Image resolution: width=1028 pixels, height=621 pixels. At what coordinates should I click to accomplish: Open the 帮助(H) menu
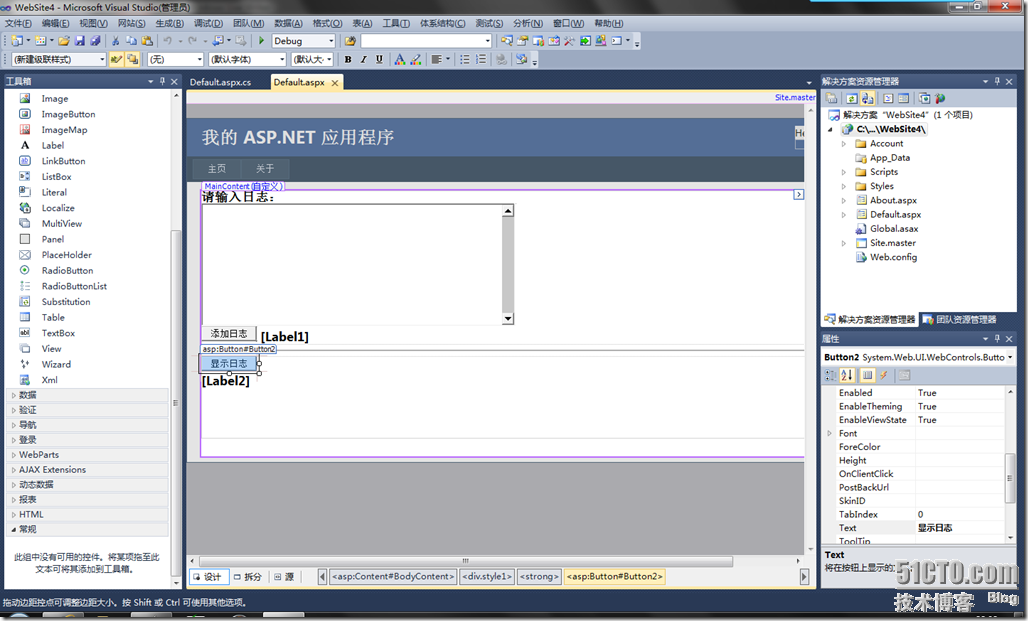coord(608,23)
